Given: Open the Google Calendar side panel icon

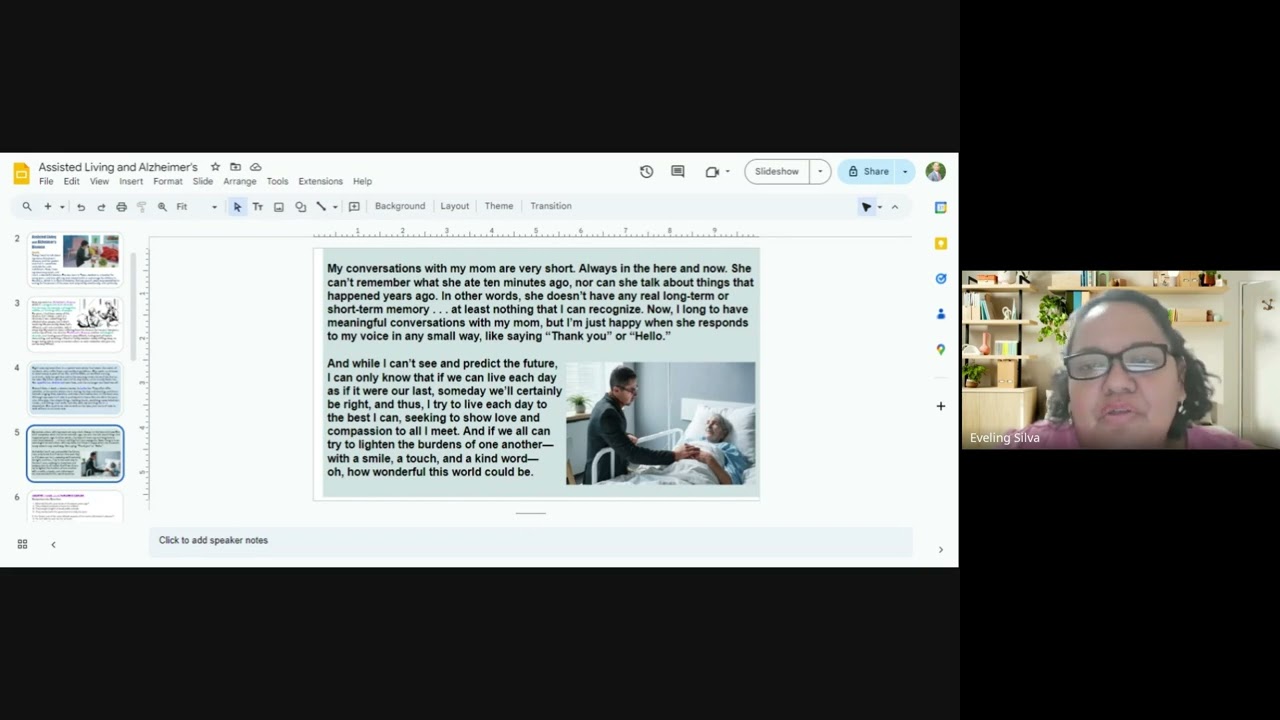Looking at the screenshot, I should click(940, 207).
